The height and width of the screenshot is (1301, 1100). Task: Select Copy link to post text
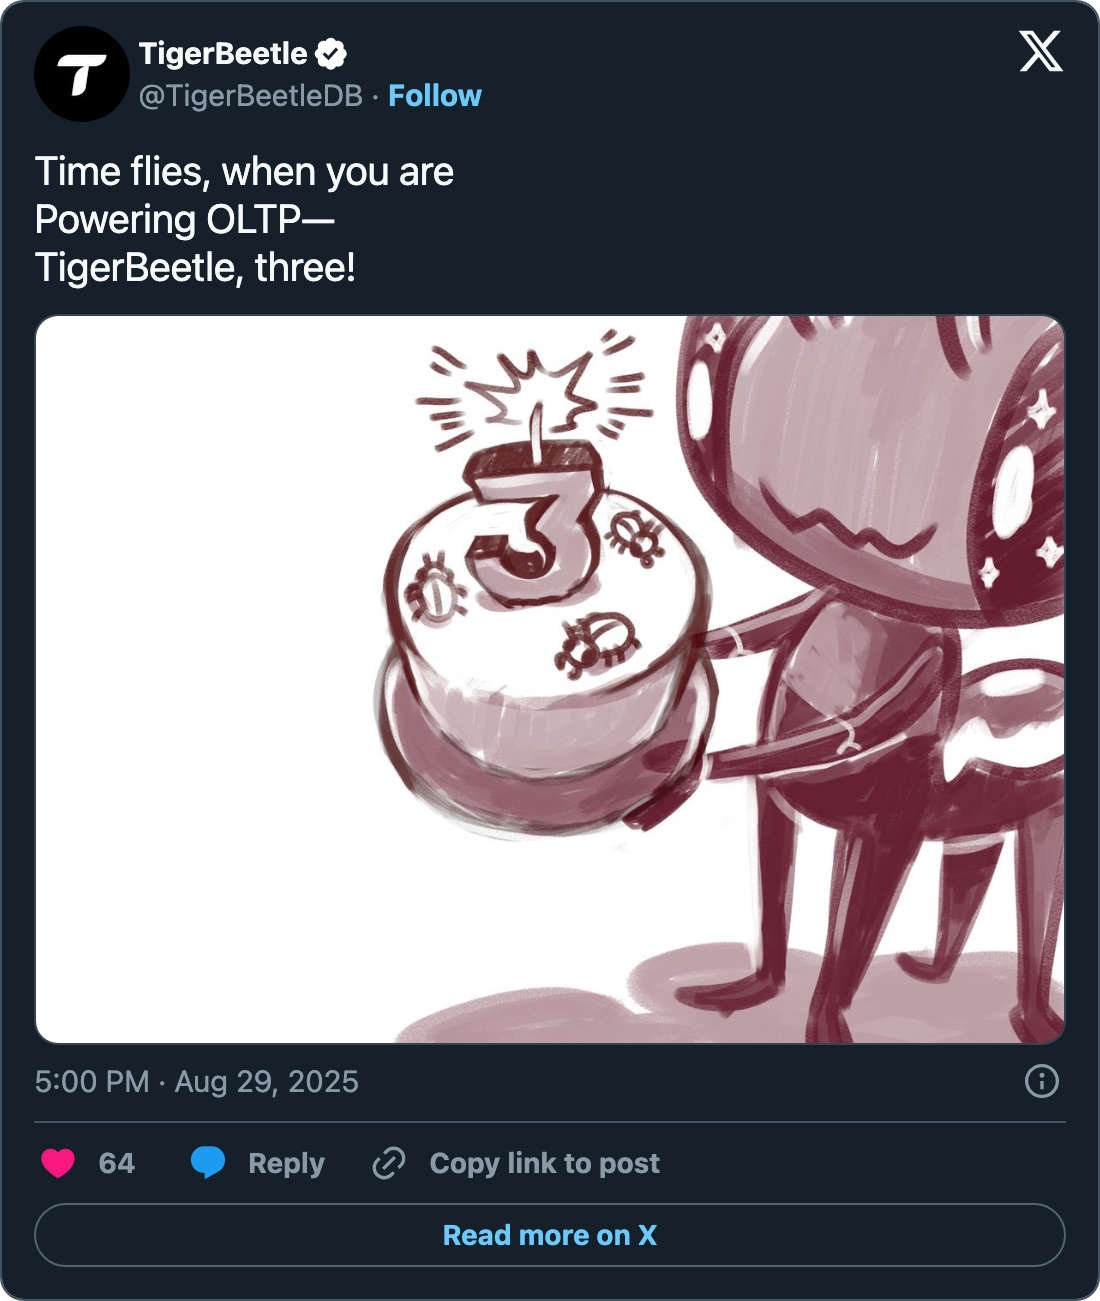coord(544,1164)
